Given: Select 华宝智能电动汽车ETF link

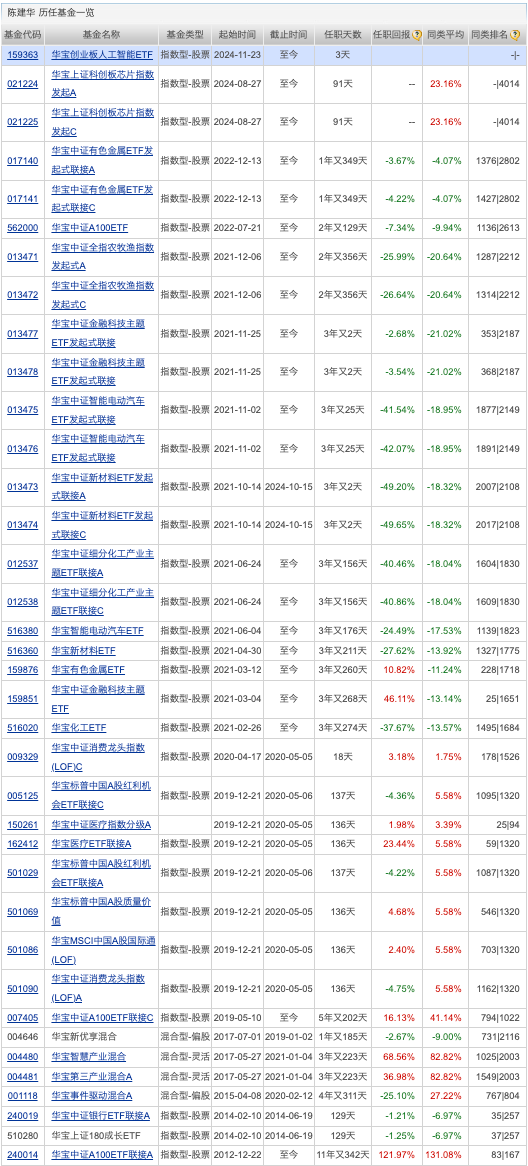Looking at the screenshot, I should (x=97, y=631).
